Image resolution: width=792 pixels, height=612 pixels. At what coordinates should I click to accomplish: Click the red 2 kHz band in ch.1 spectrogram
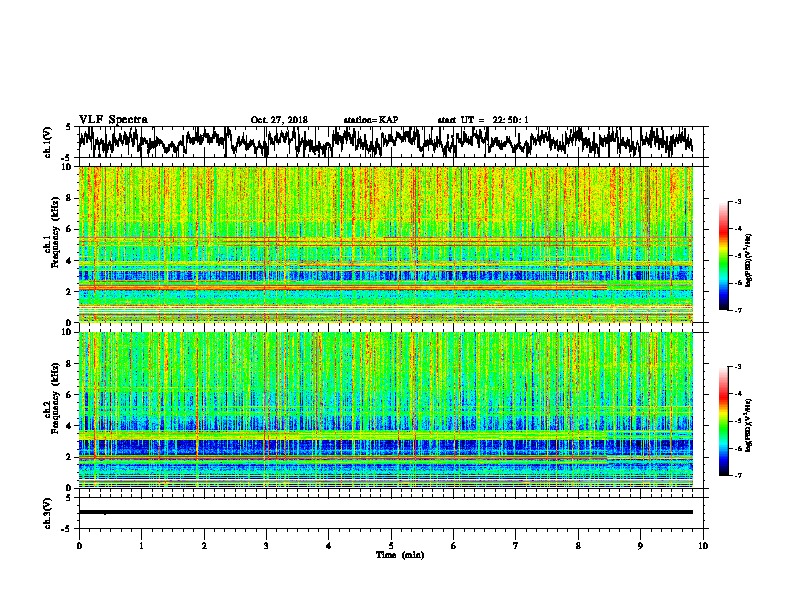342,288
